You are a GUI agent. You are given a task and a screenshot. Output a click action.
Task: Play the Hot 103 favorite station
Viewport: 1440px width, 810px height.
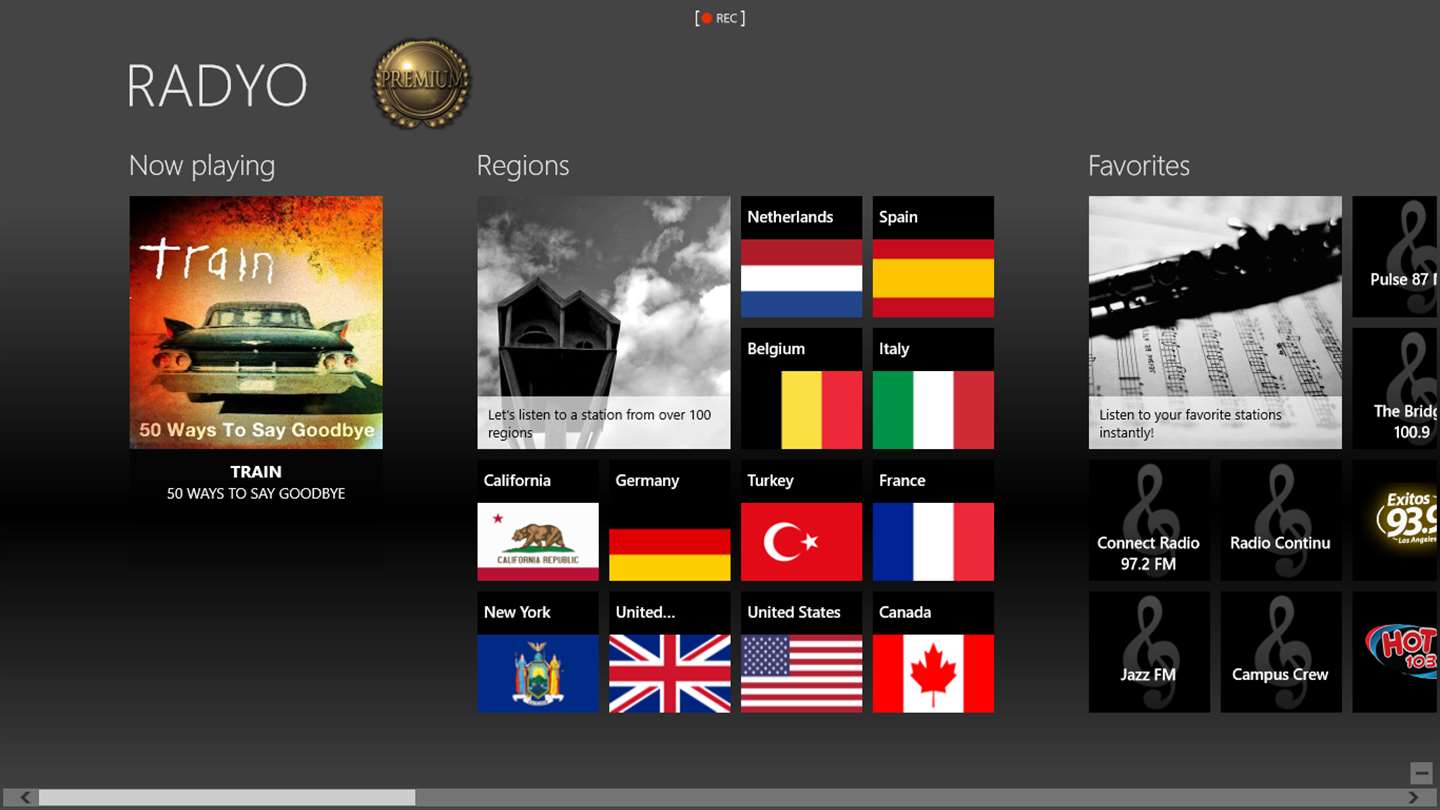[1396, 652]
